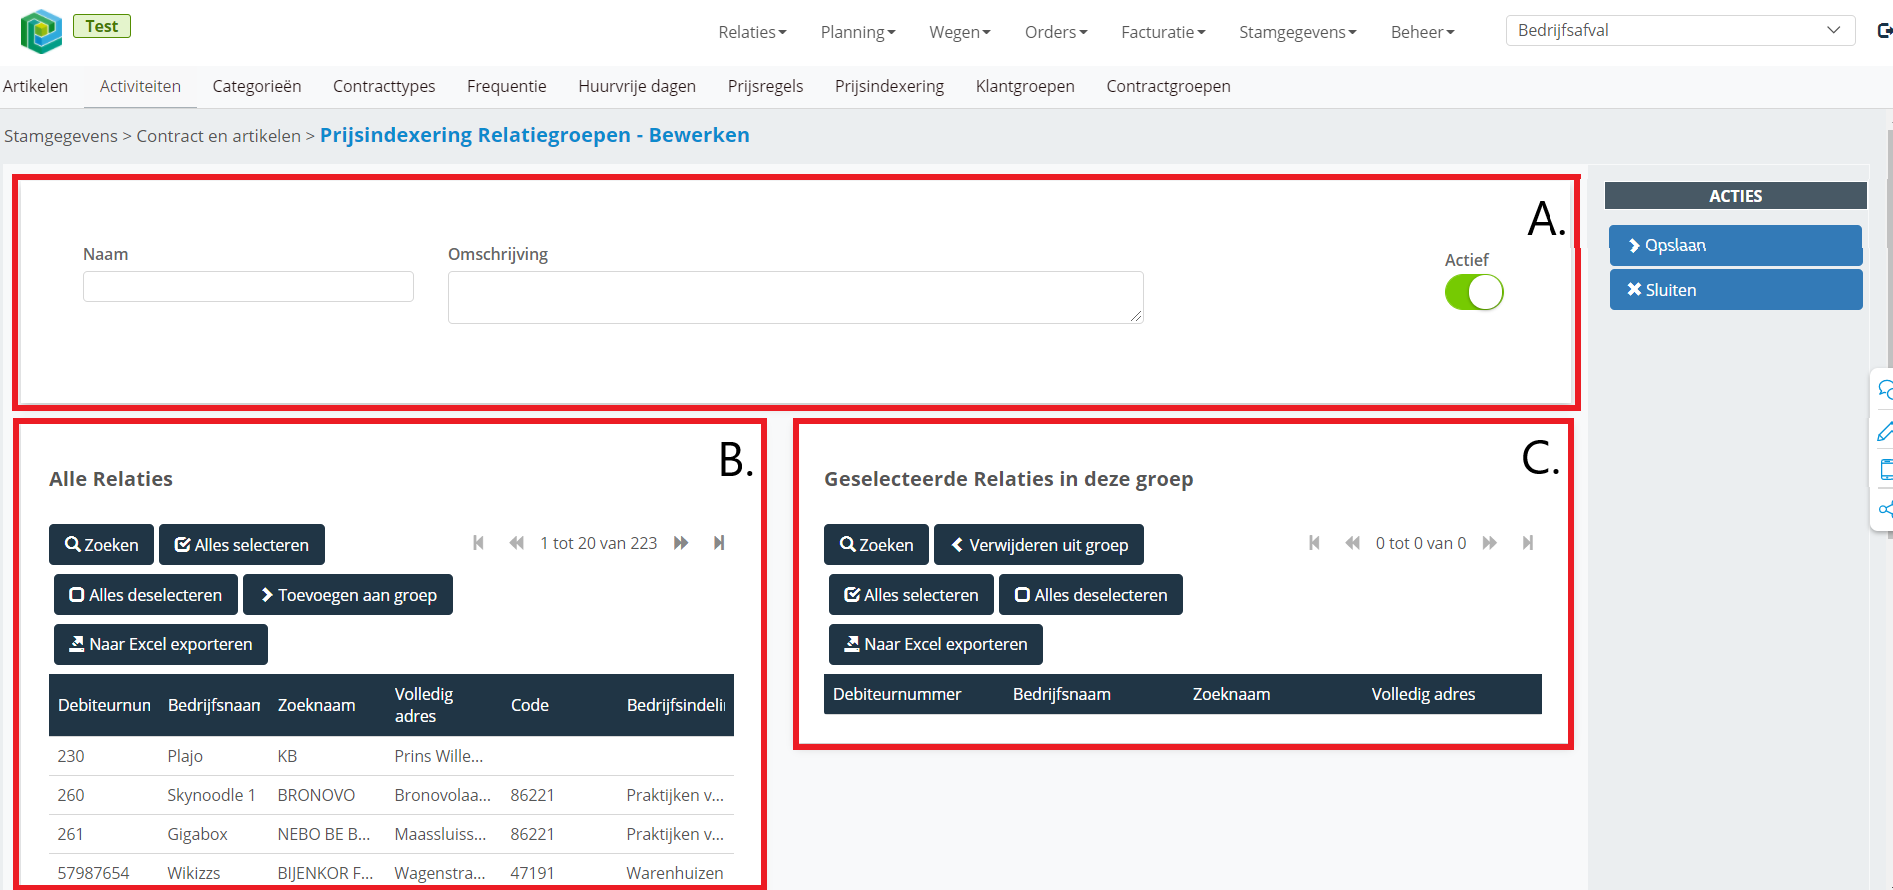Click Stamgegevens in the breadcrumb
The height and width of the screenshot is (890, 1893).
(61, 136)
